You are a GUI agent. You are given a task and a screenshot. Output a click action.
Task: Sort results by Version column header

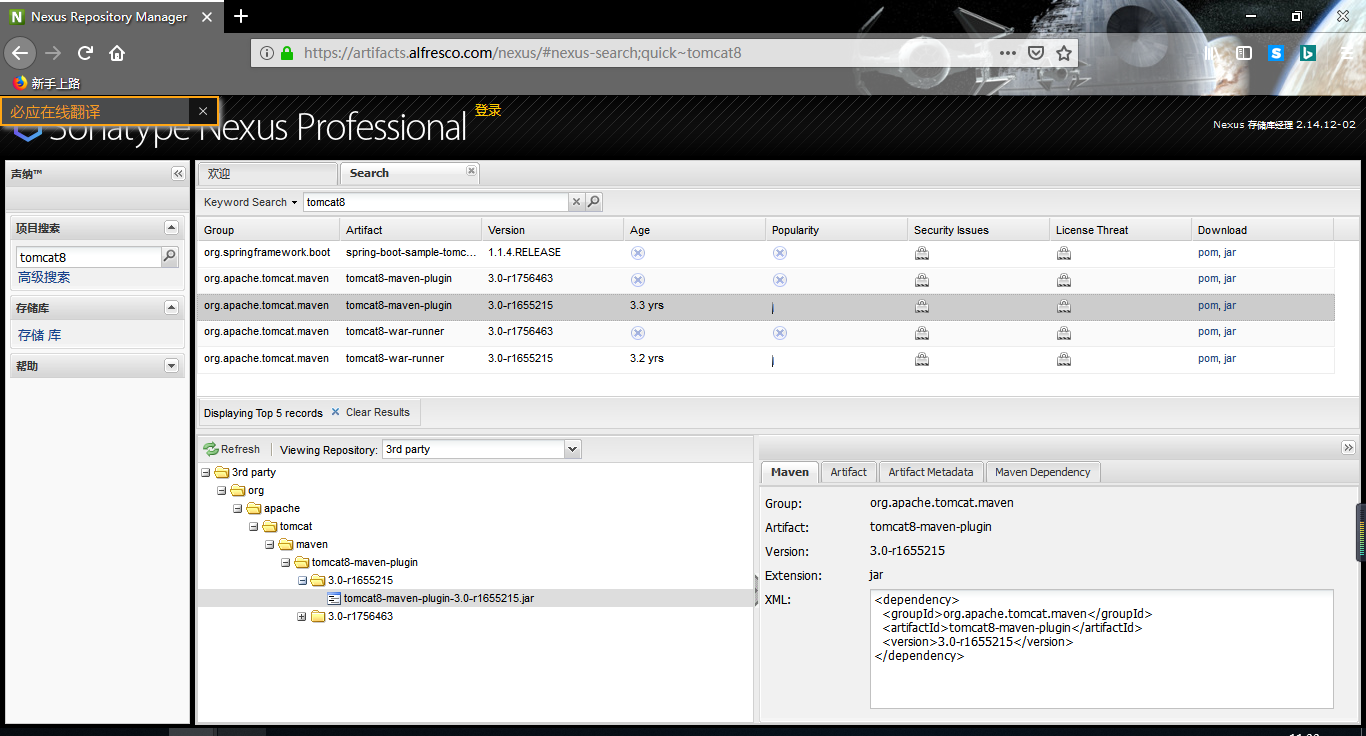[x=552, y=230]
